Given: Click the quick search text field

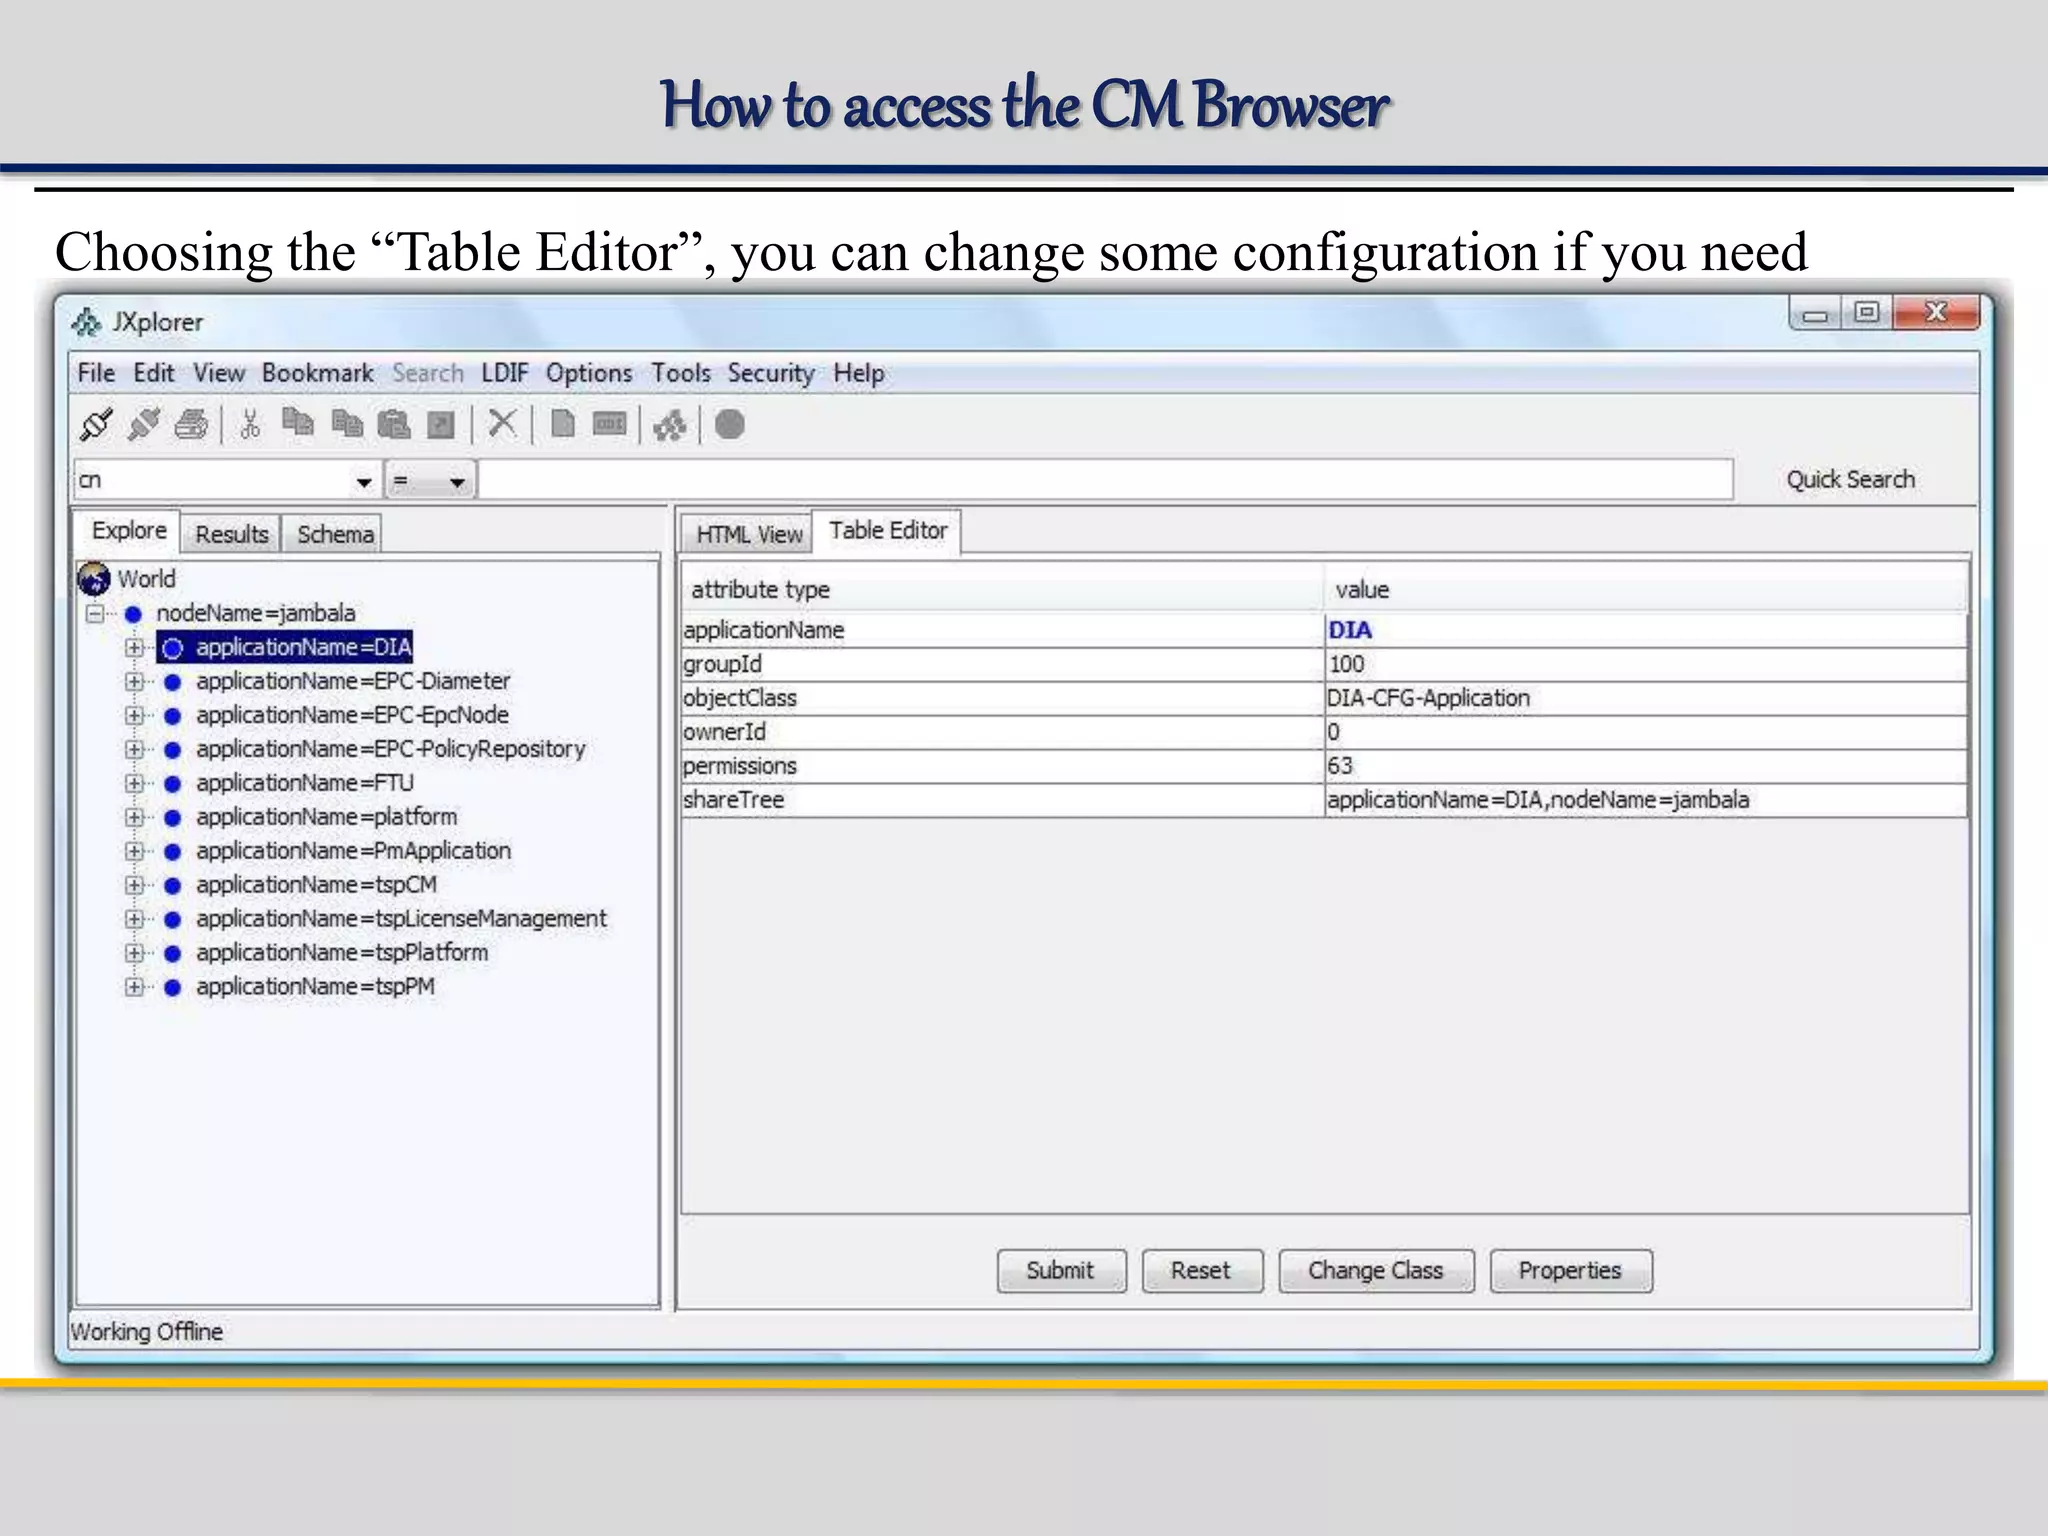Looking at the screenshot, I should pyautogui.click(x=1105, y=480).
